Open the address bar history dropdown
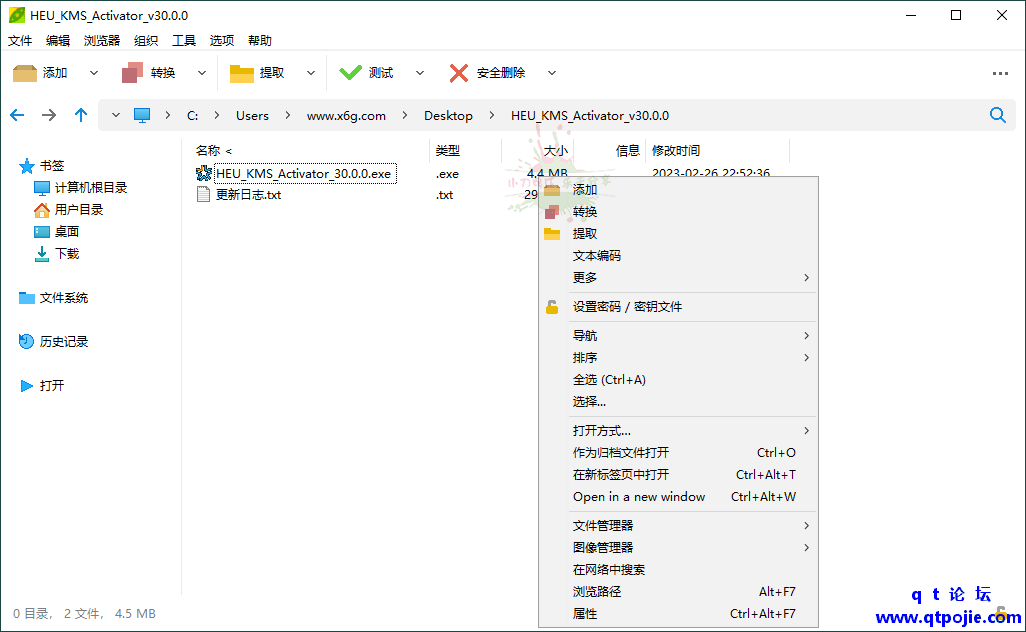 tap(116, 115)
